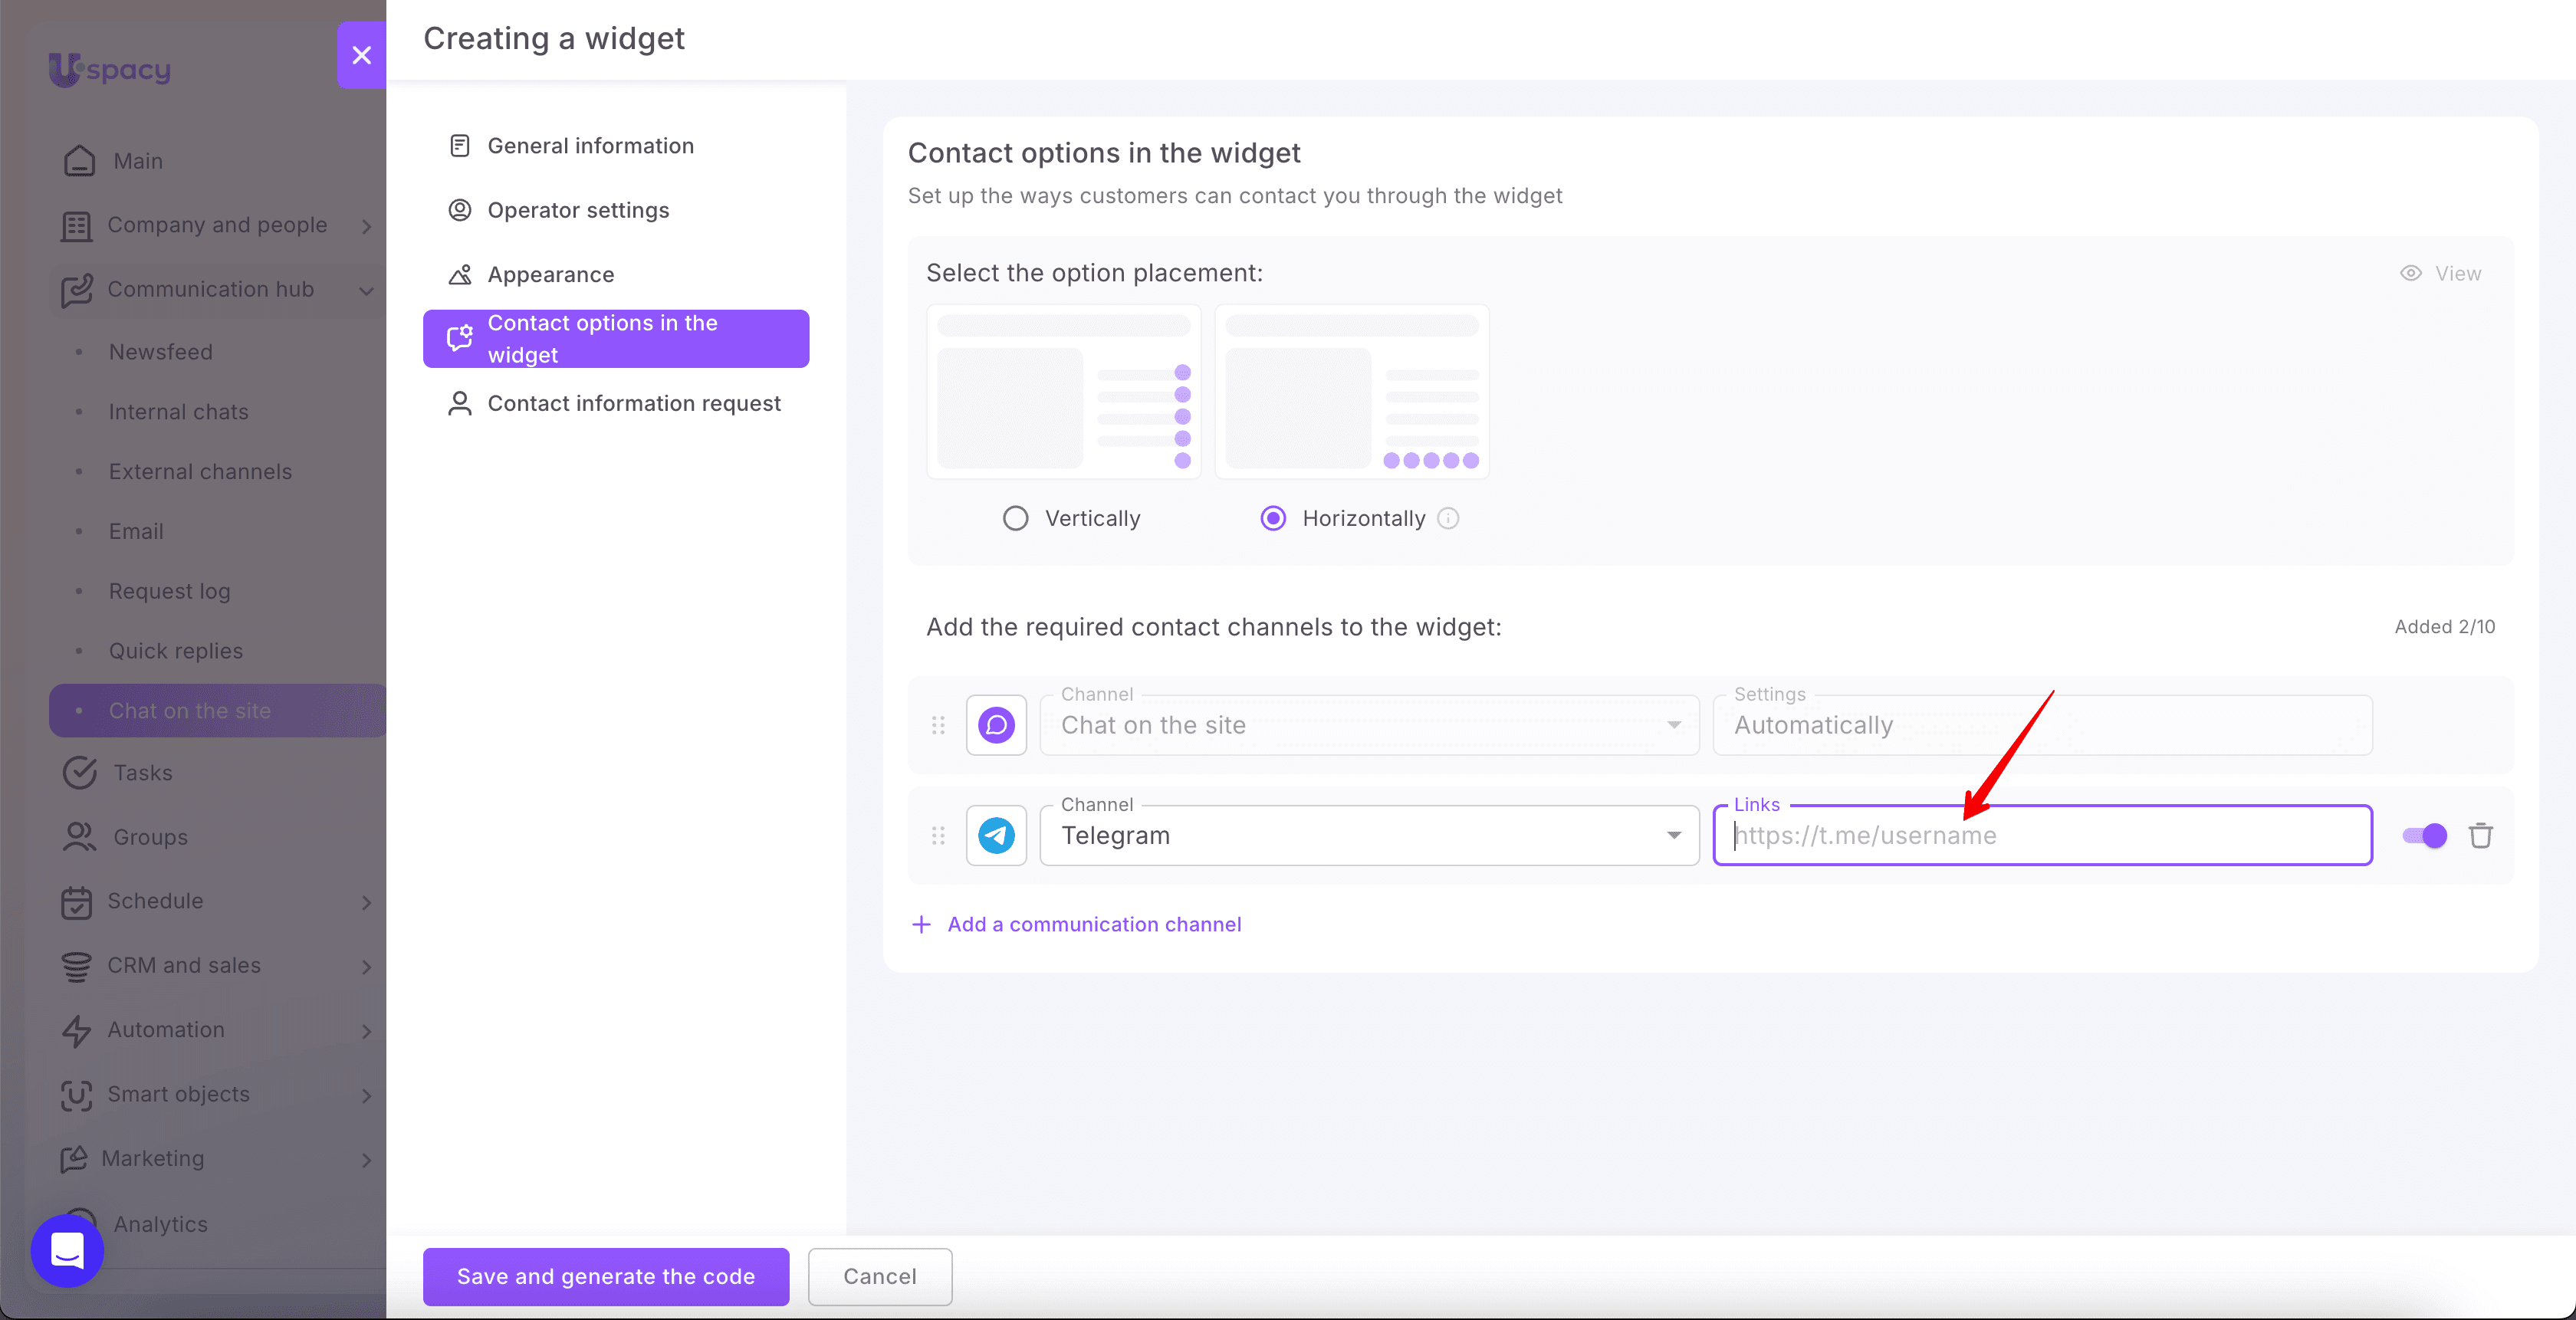
Task: Click the CRM and sales stack icon
Action: point(76,966)
